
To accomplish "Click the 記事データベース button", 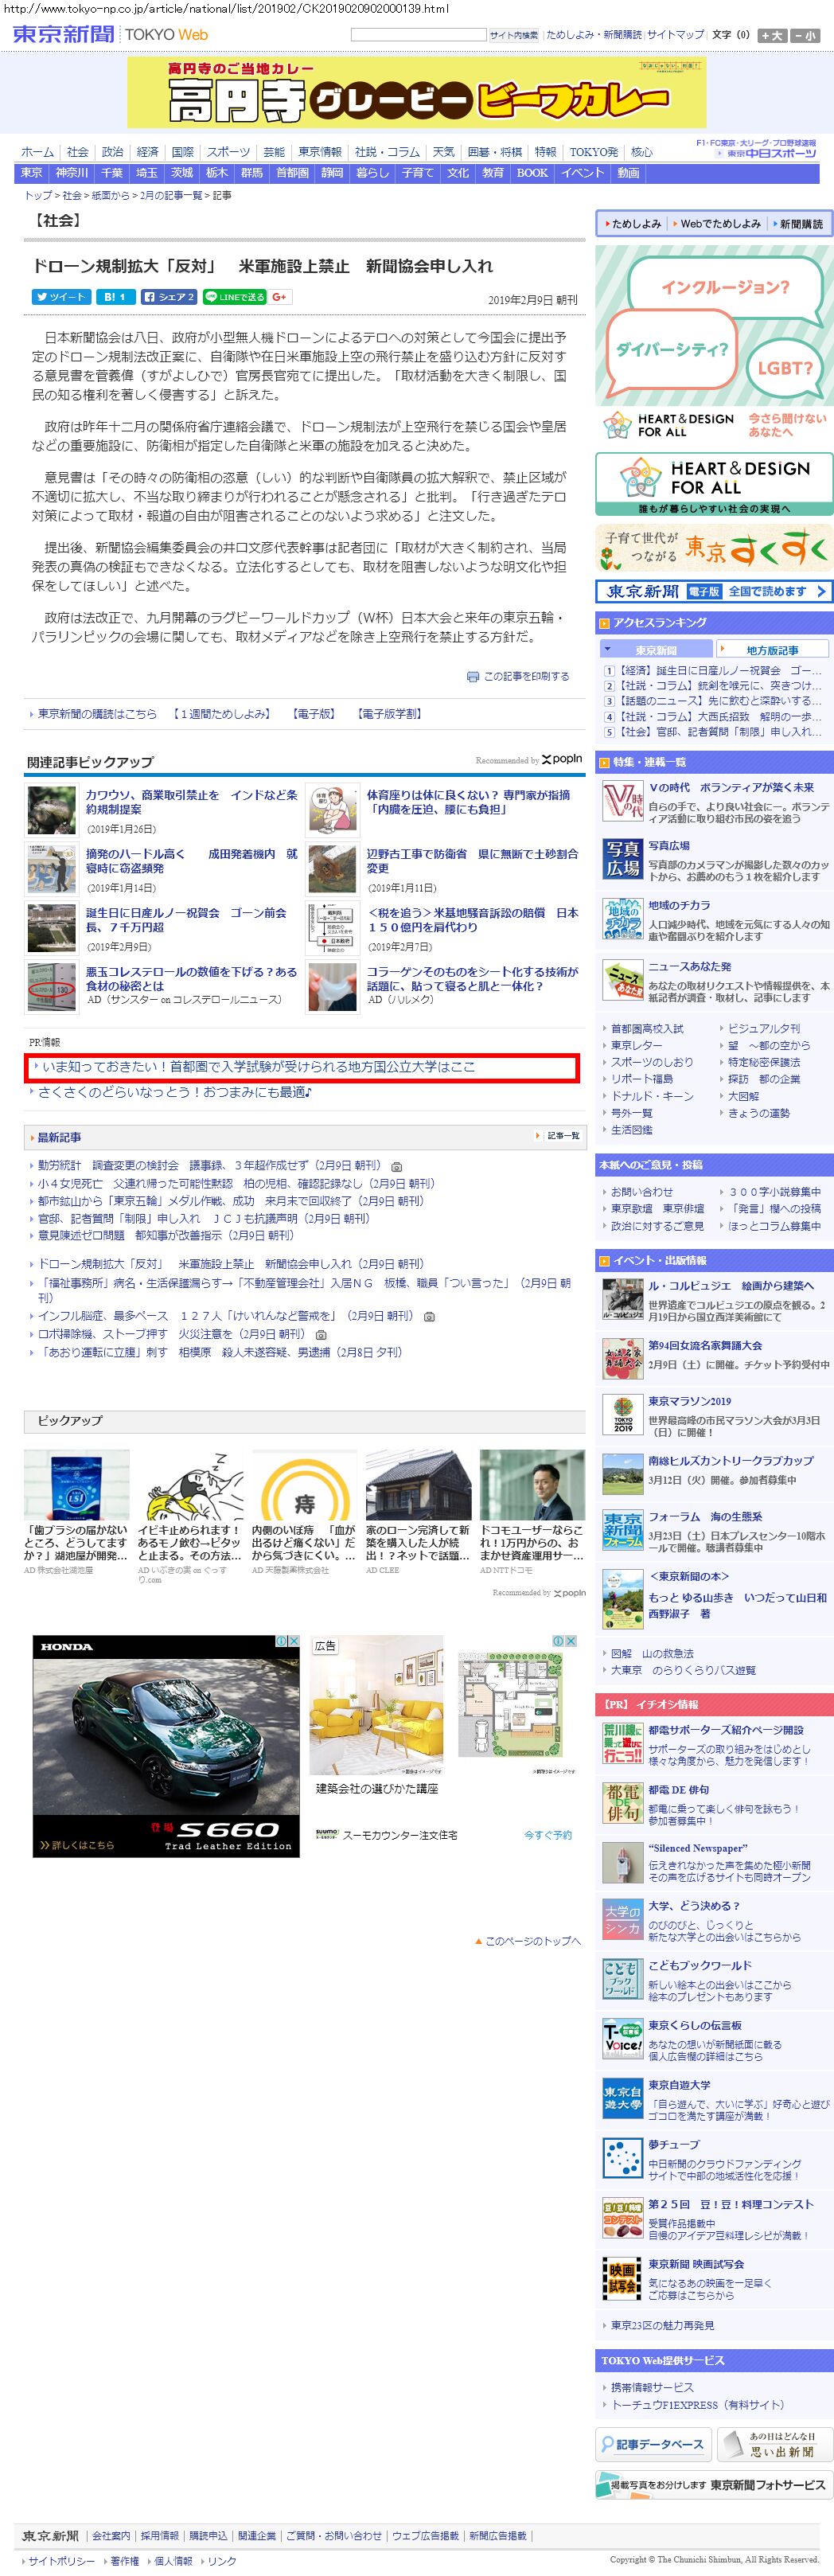I will point(653,2443).
